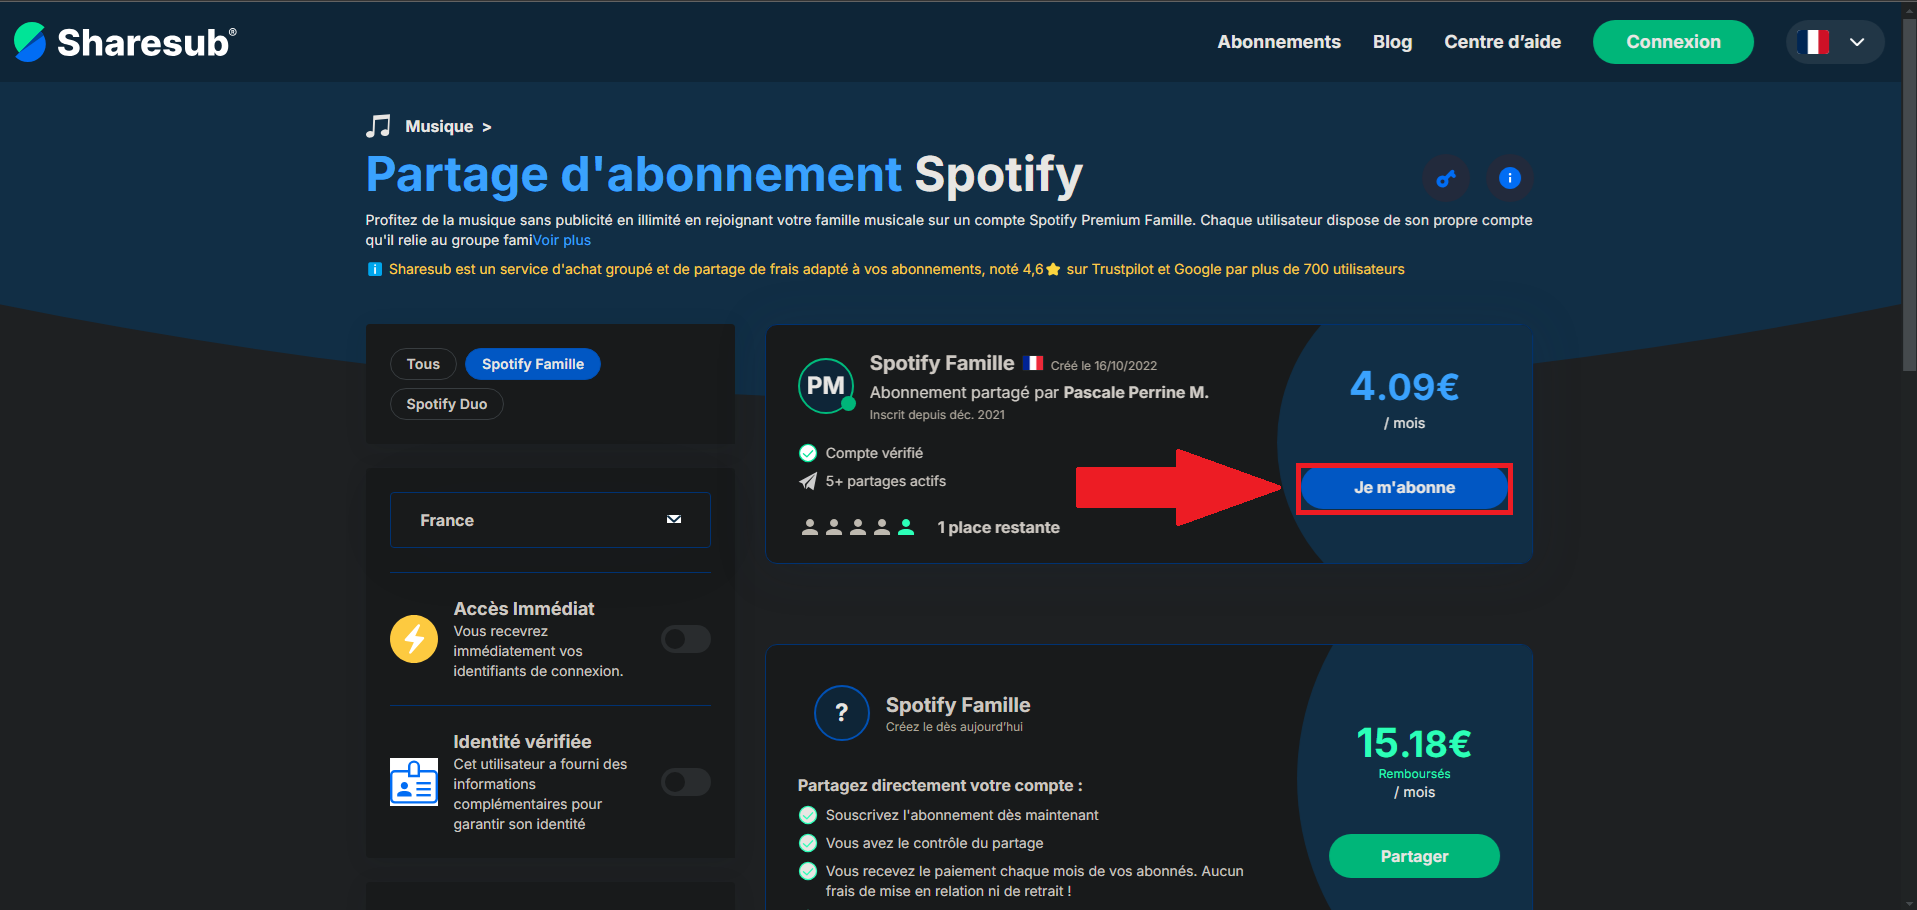Select the Spotify Famille filter

pyautogui.click(x=533, y=364)
